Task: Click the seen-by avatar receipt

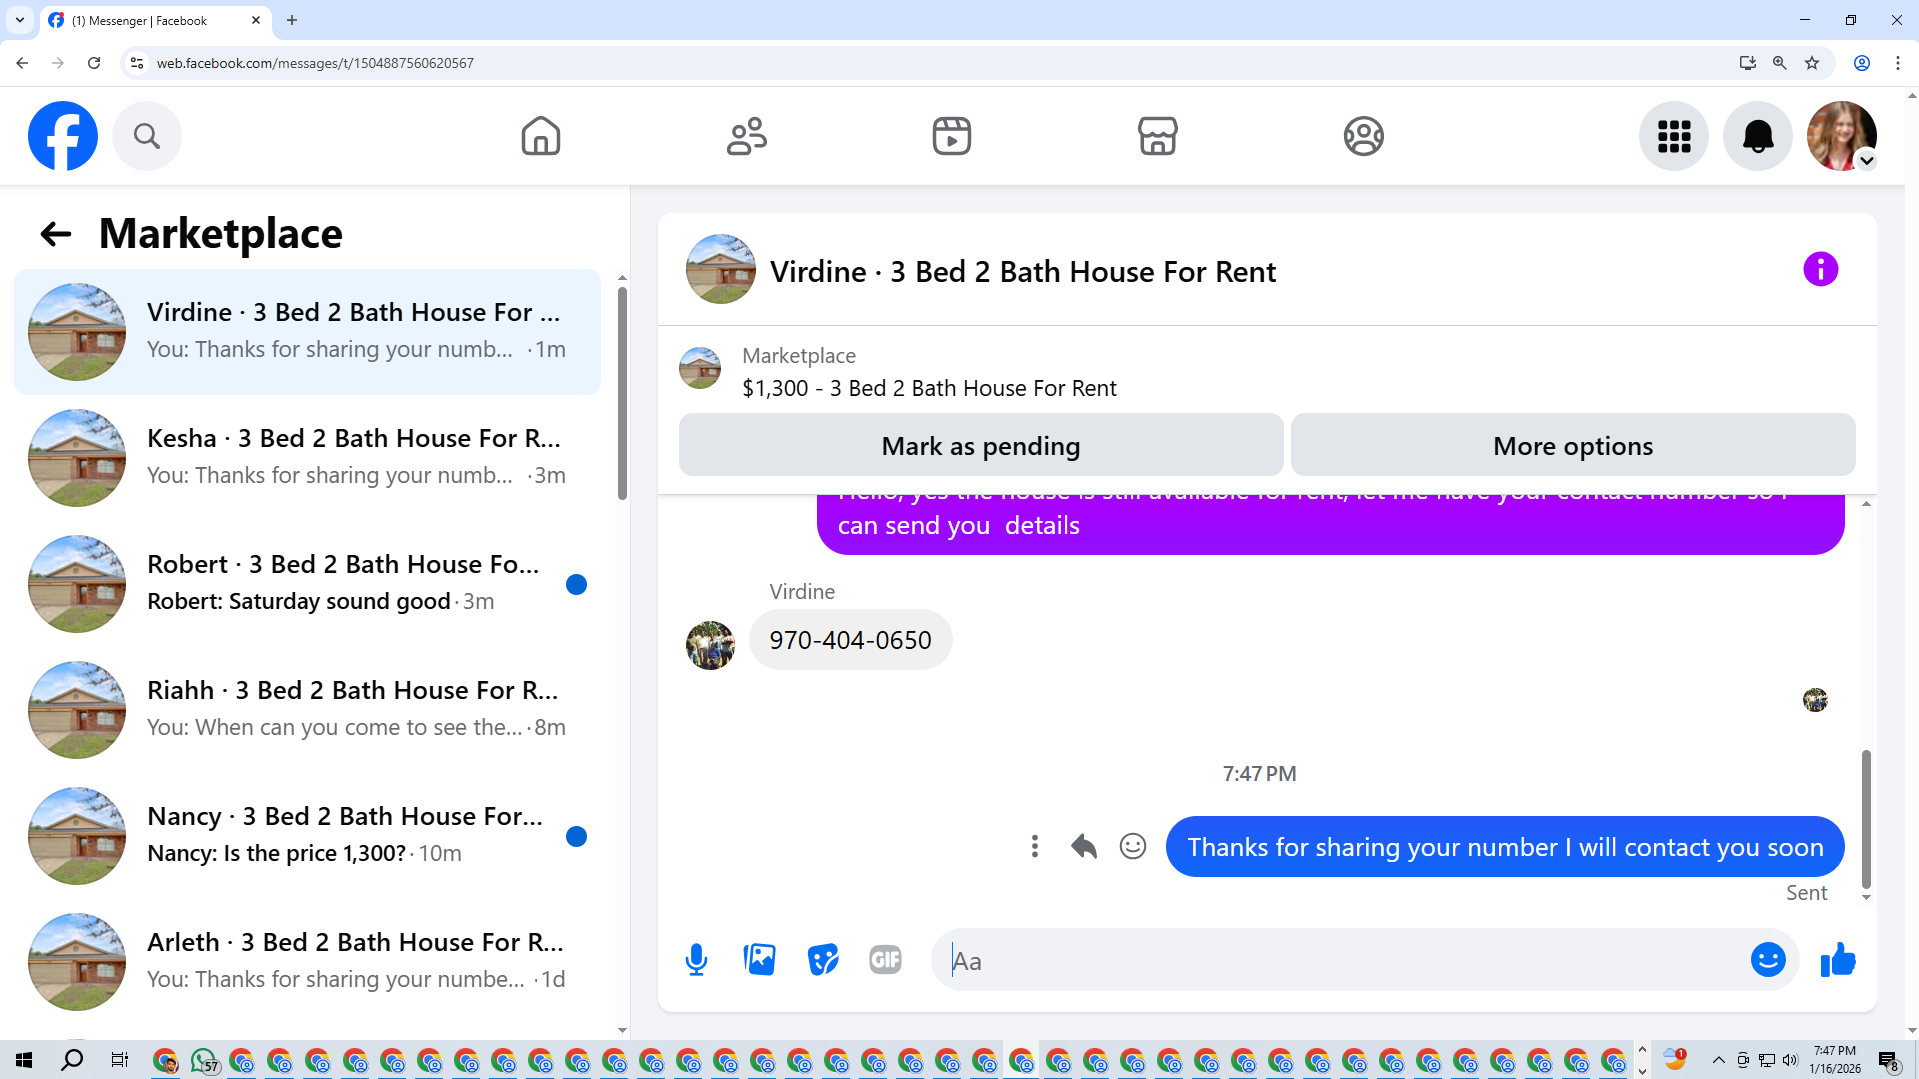Action: pos(1815,700)
